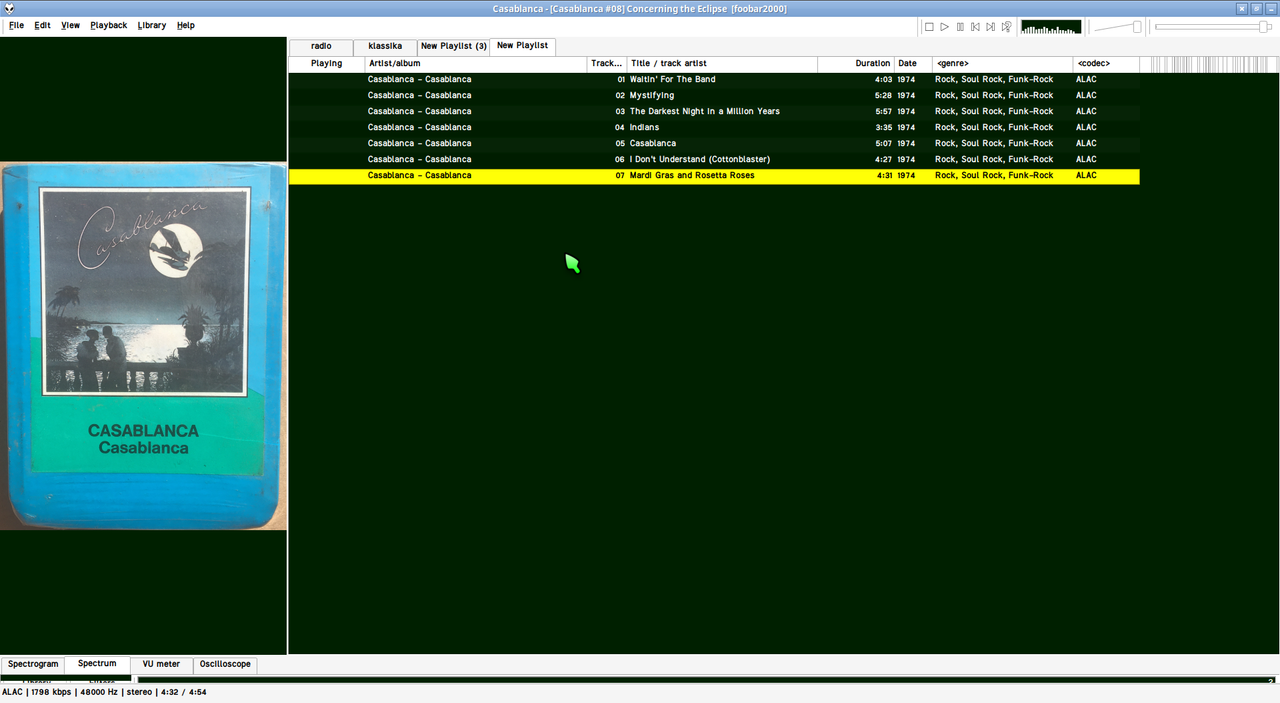Stop playback with the Stop button

point(929,27)
